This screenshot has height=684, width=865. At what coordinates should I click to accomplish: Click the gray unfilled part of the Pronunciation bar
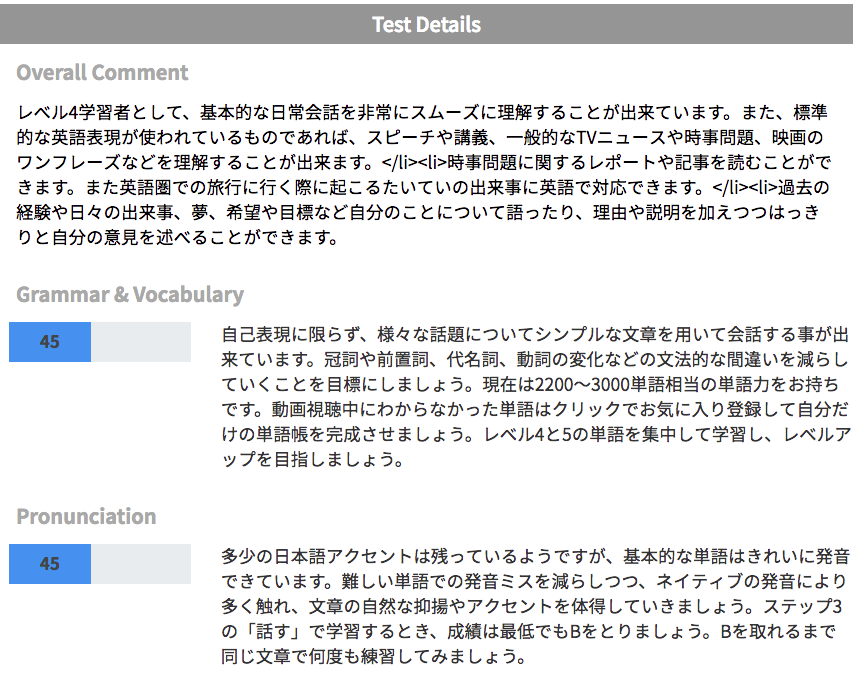pyautogui.click(x=141, y=564)
